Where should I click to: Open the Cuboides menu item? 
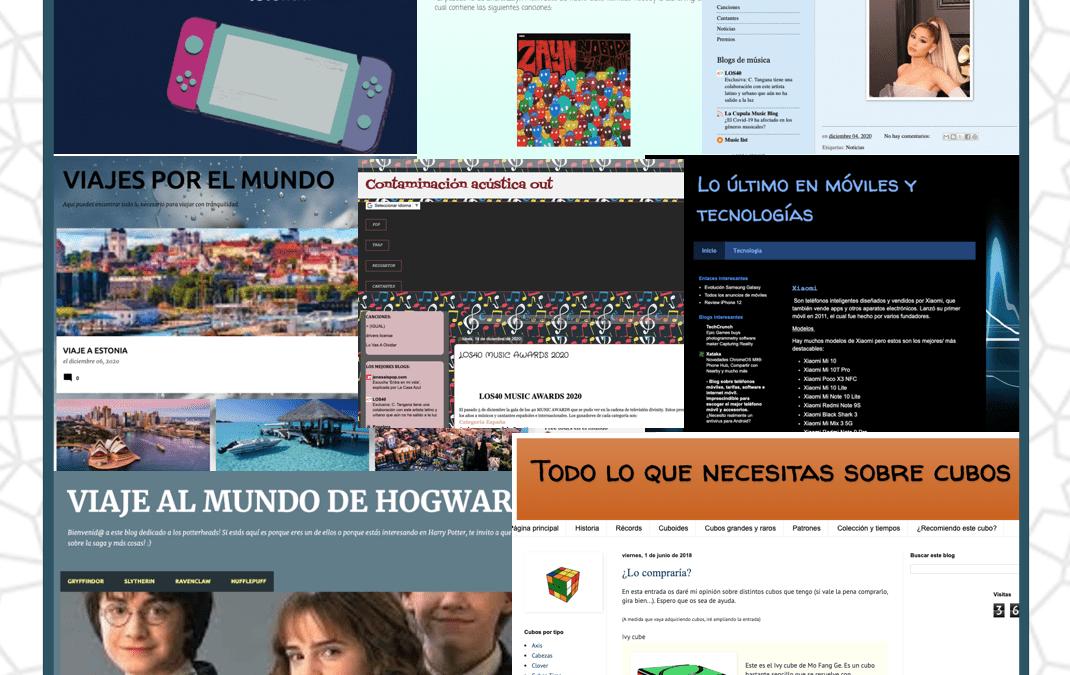(x=674, y=528)
